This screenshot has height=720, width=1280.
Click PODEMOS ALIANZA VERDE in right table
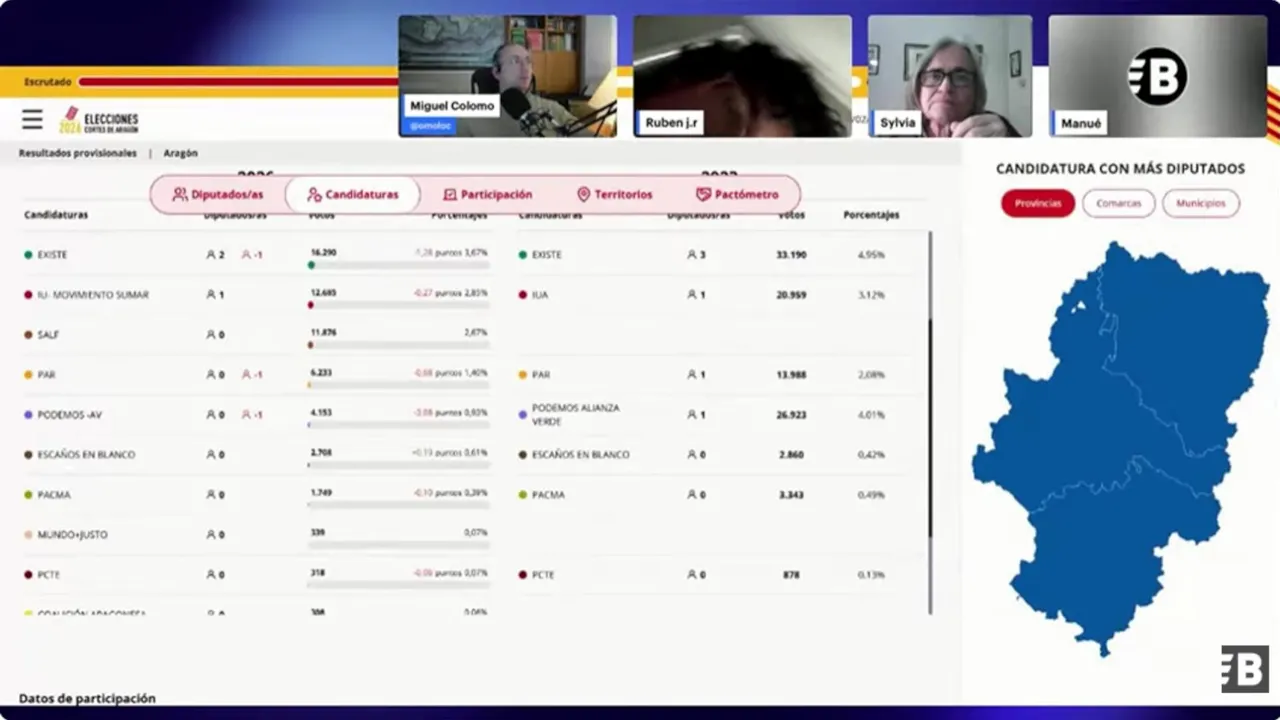click(575, 415)
